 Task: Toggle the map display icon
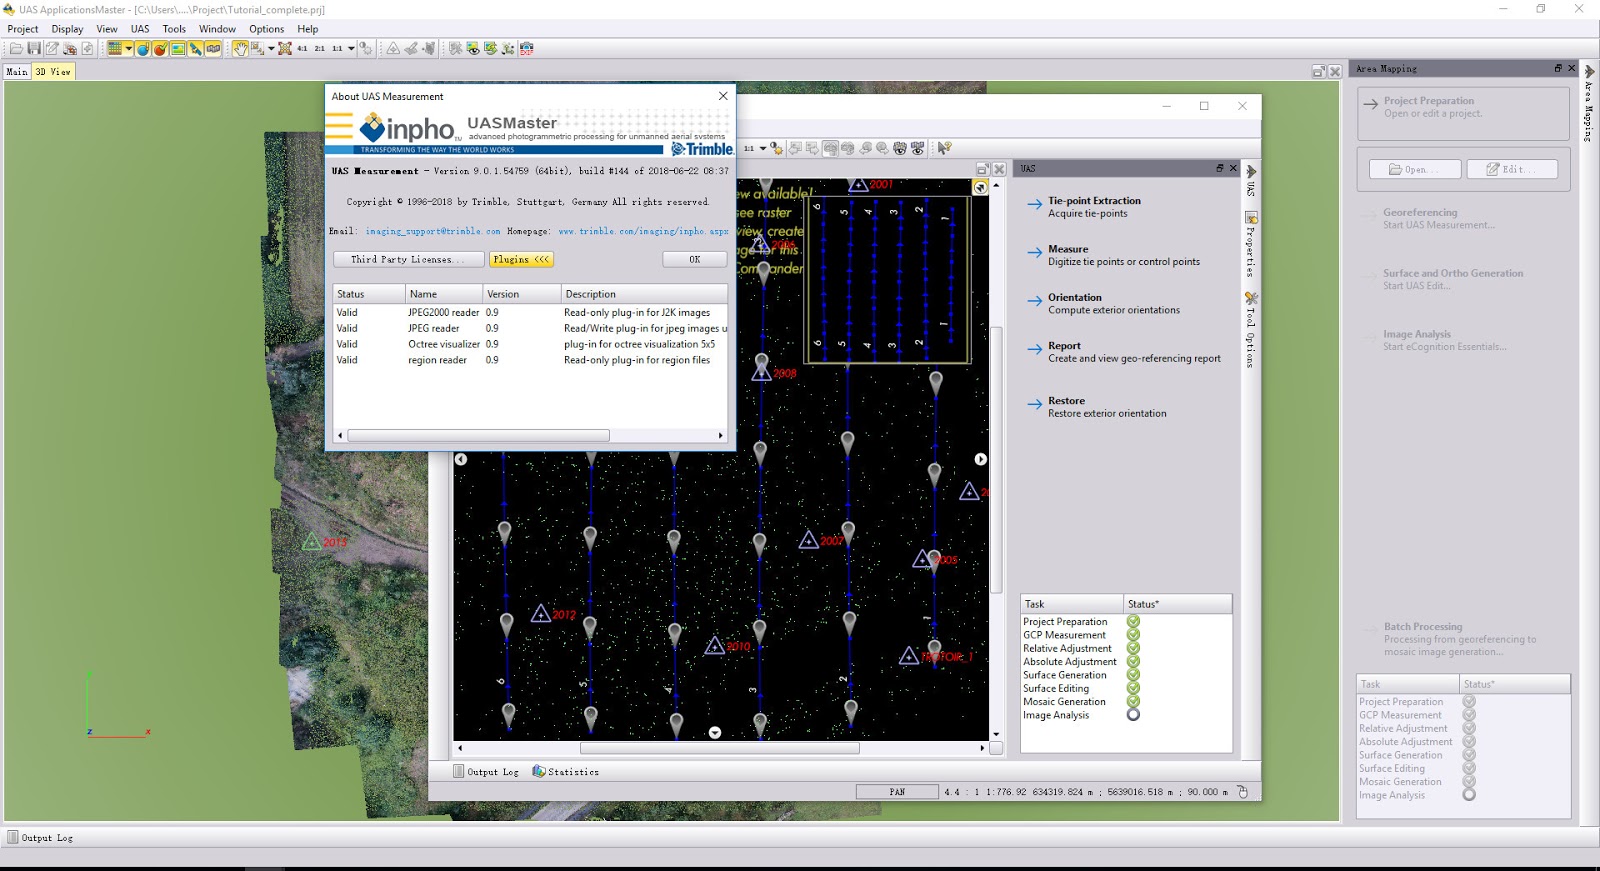[x=213, y=48]
